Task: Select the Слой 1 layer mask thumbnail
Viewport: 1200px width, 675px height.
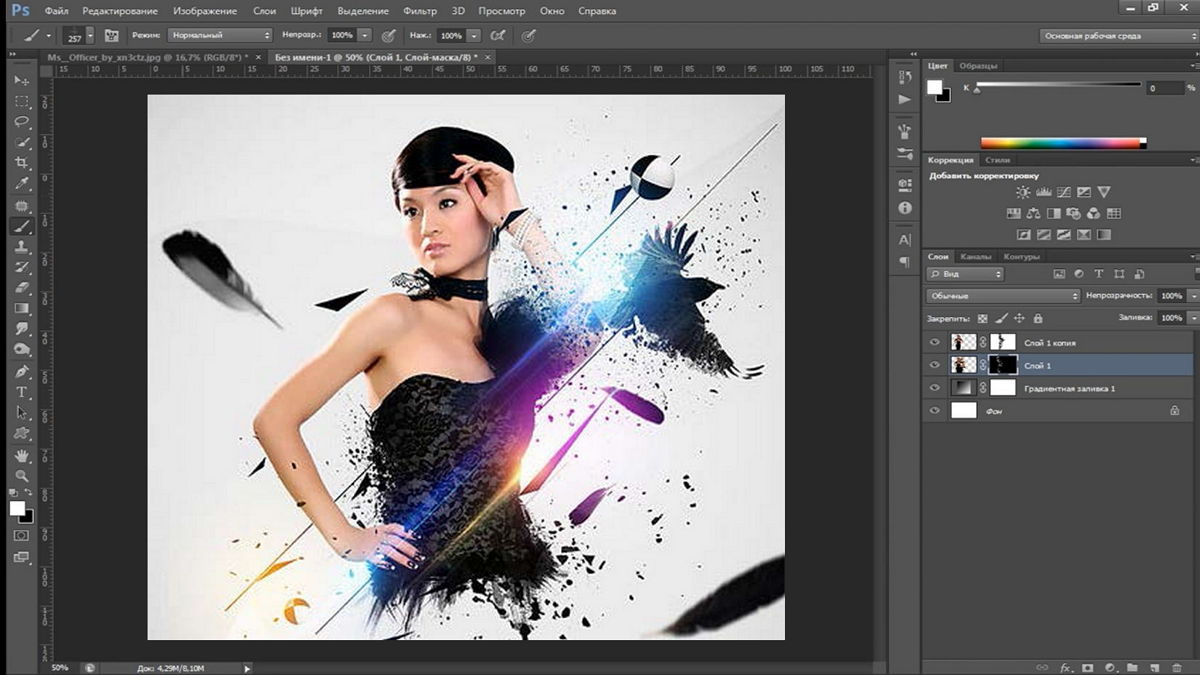Action: 1002,365
